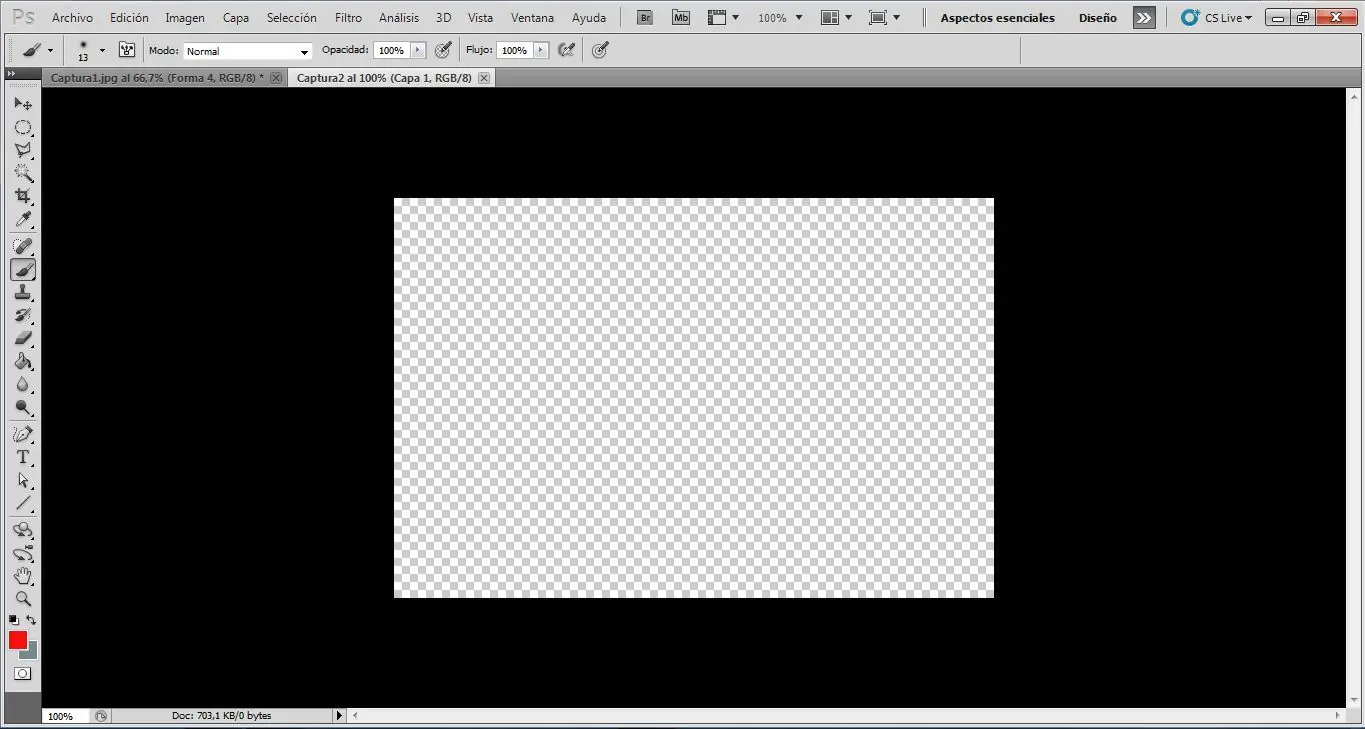
Task: Click the Opacidad percentage field
Action: 391,50
